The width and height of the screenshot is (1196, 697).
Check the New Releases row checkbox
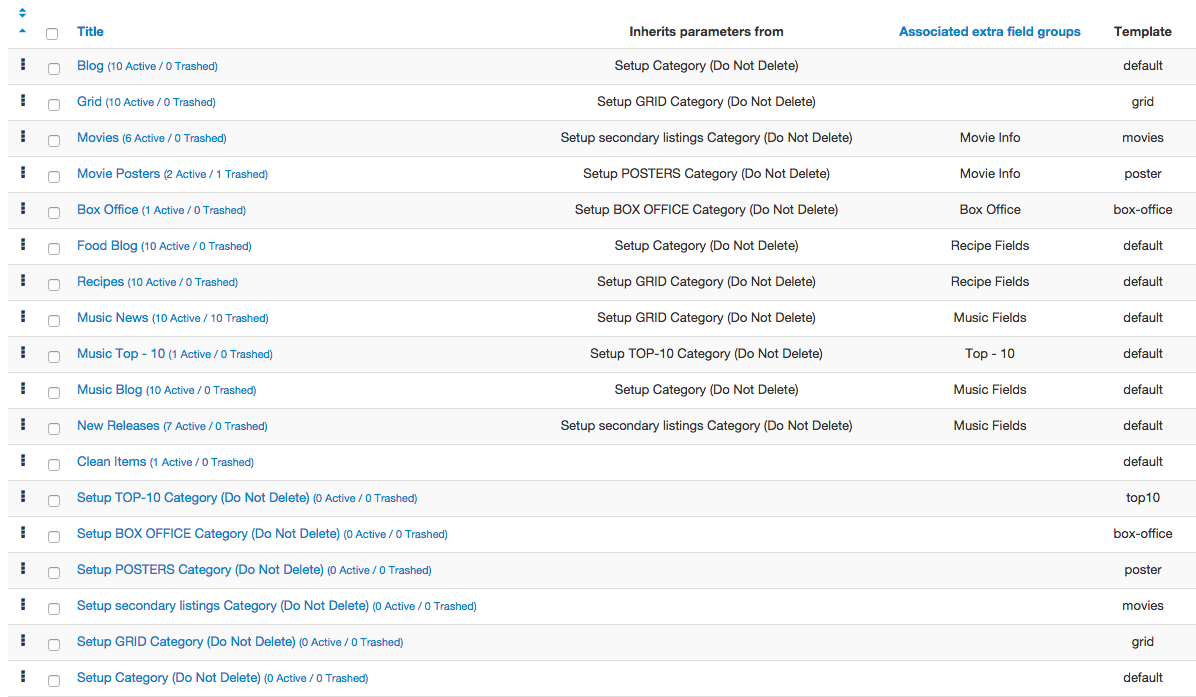pos(53,429)
